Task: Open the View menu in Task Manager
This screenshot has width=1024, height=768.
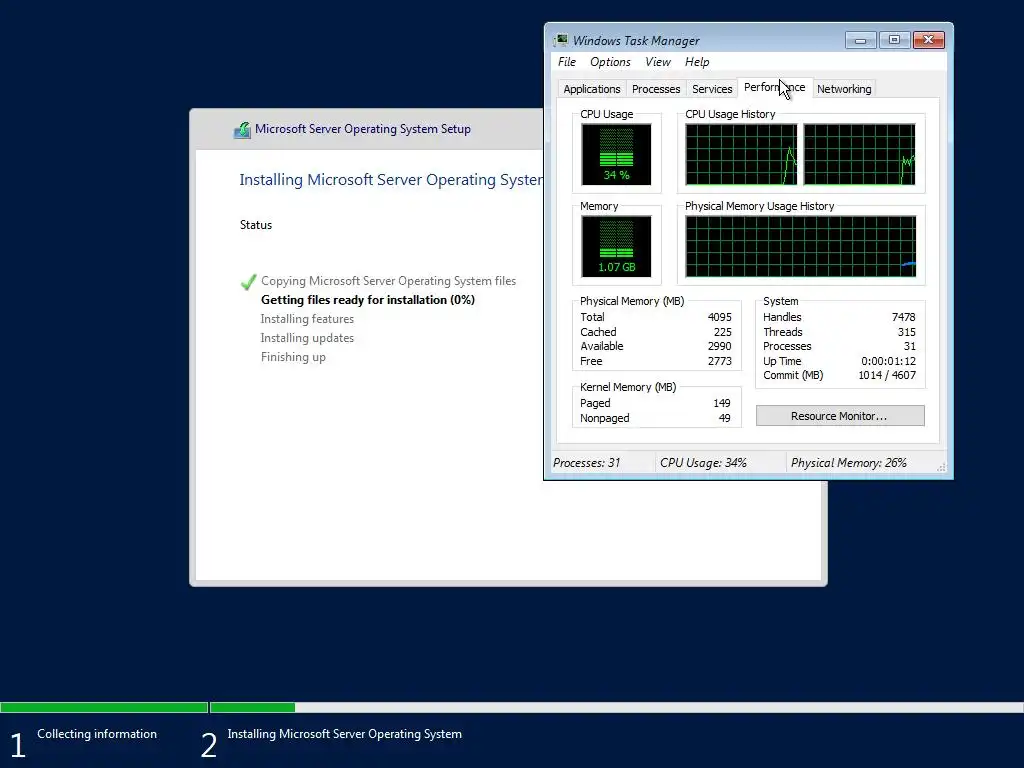Action: point(658,62)
